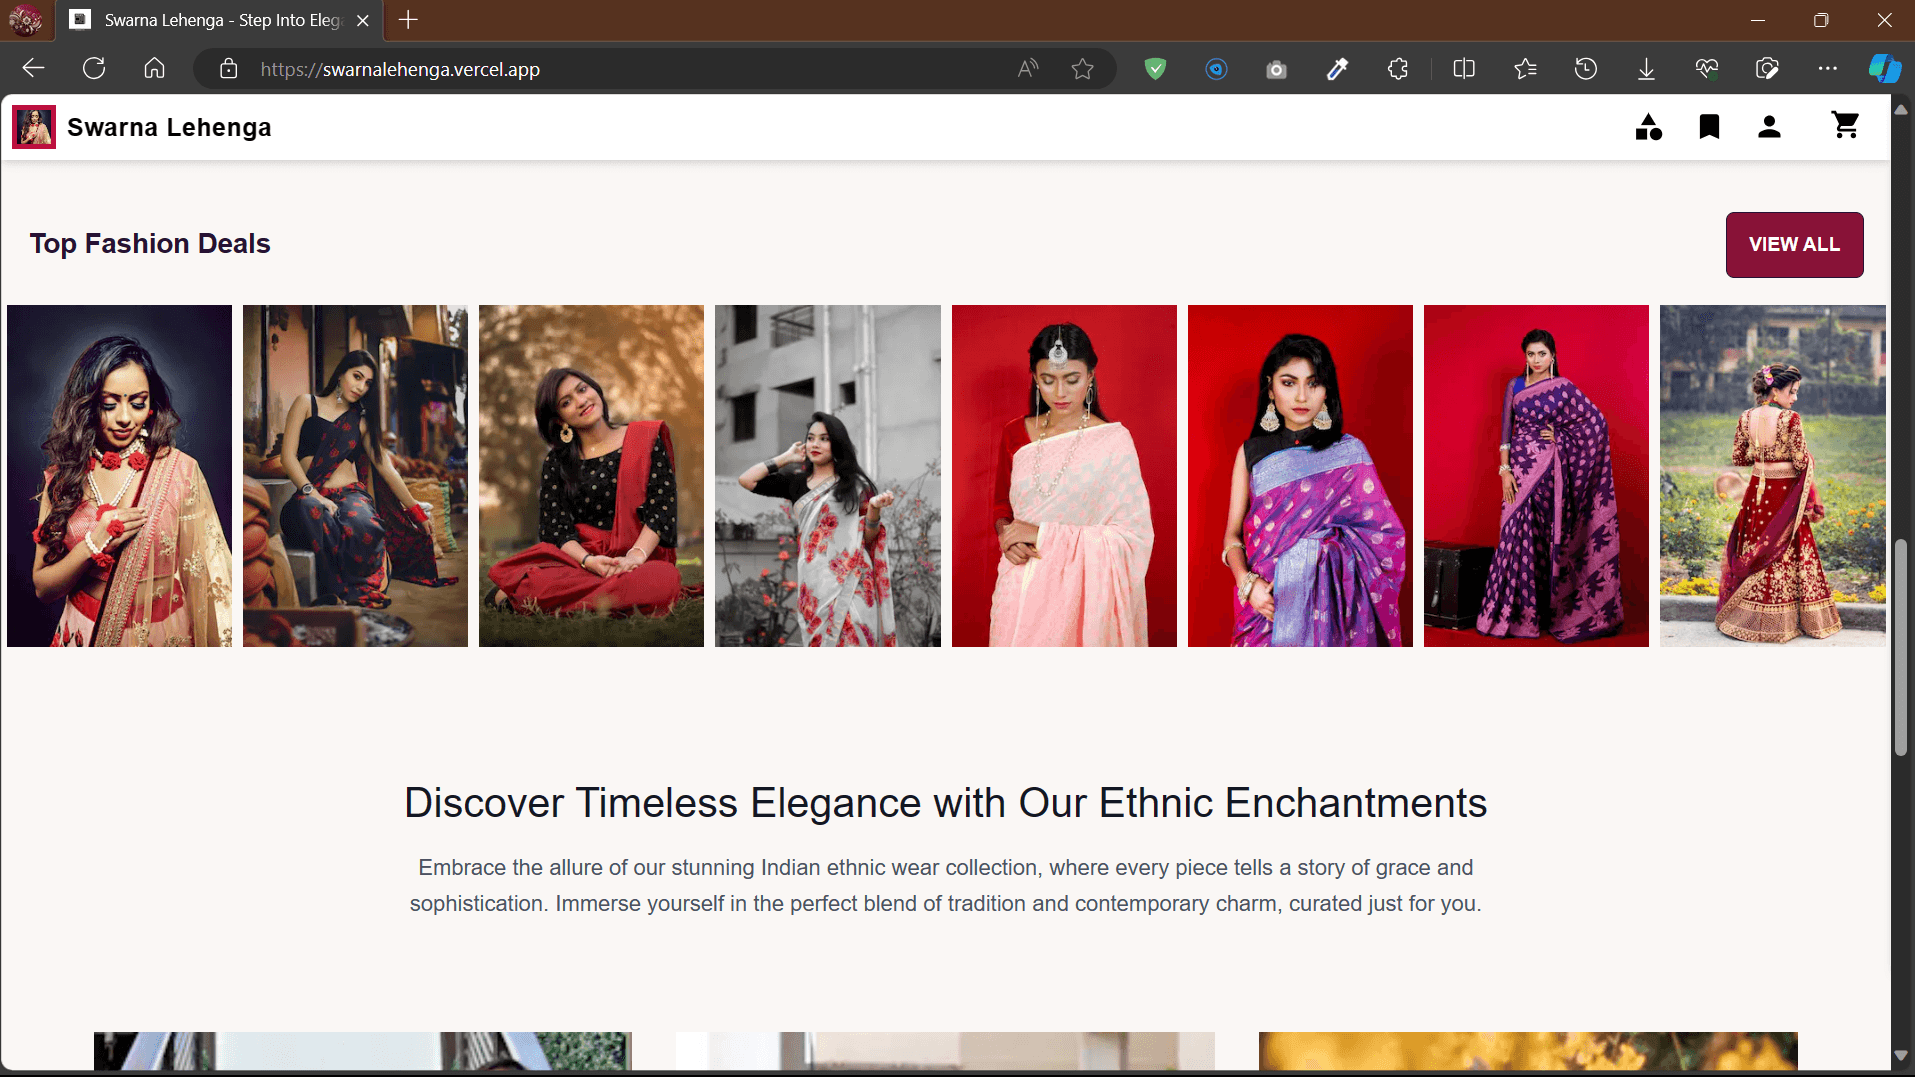Screen dimensions: 1915x1077
Task: Open the Copilot sidebar icon
Action: coord(1884,69)
